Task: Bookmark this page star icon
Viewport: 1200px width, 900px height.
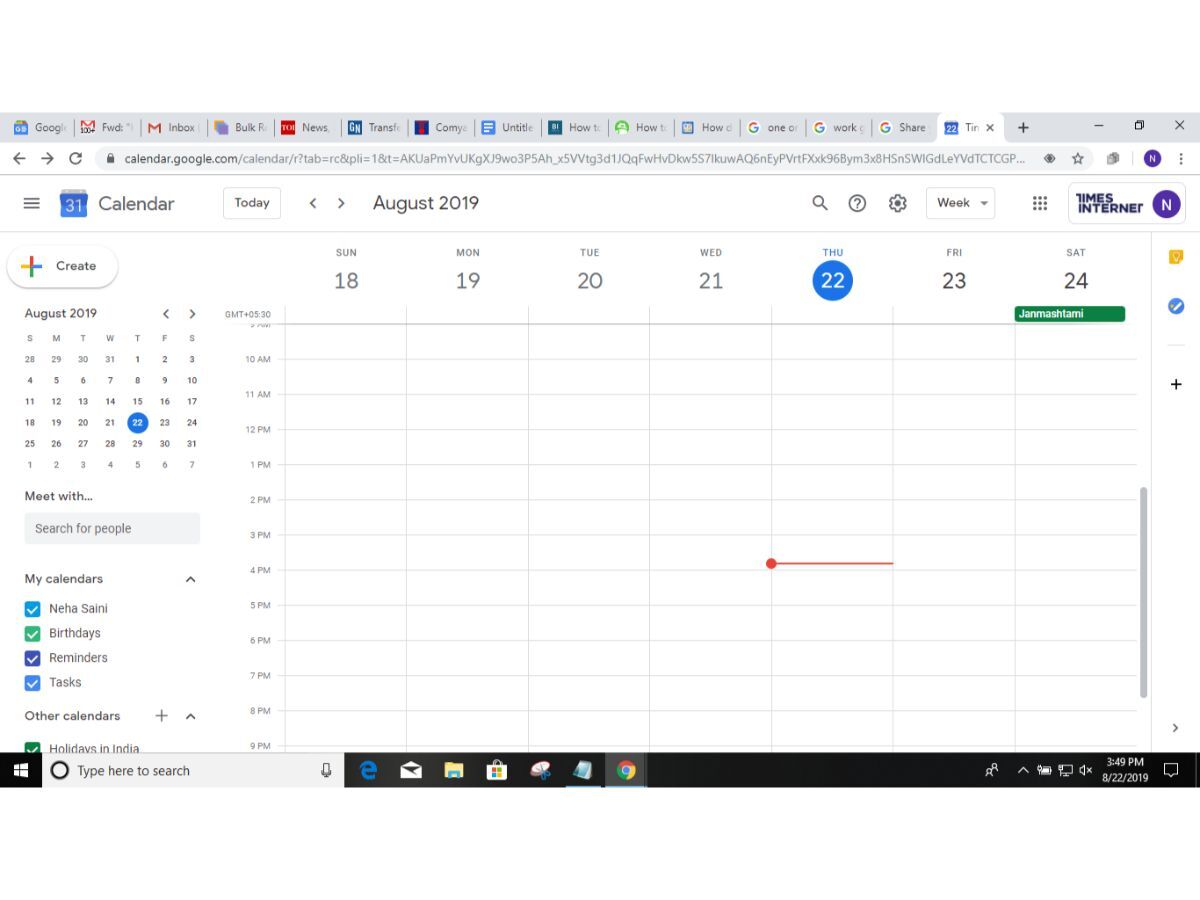Action: tap(1078, 158)
